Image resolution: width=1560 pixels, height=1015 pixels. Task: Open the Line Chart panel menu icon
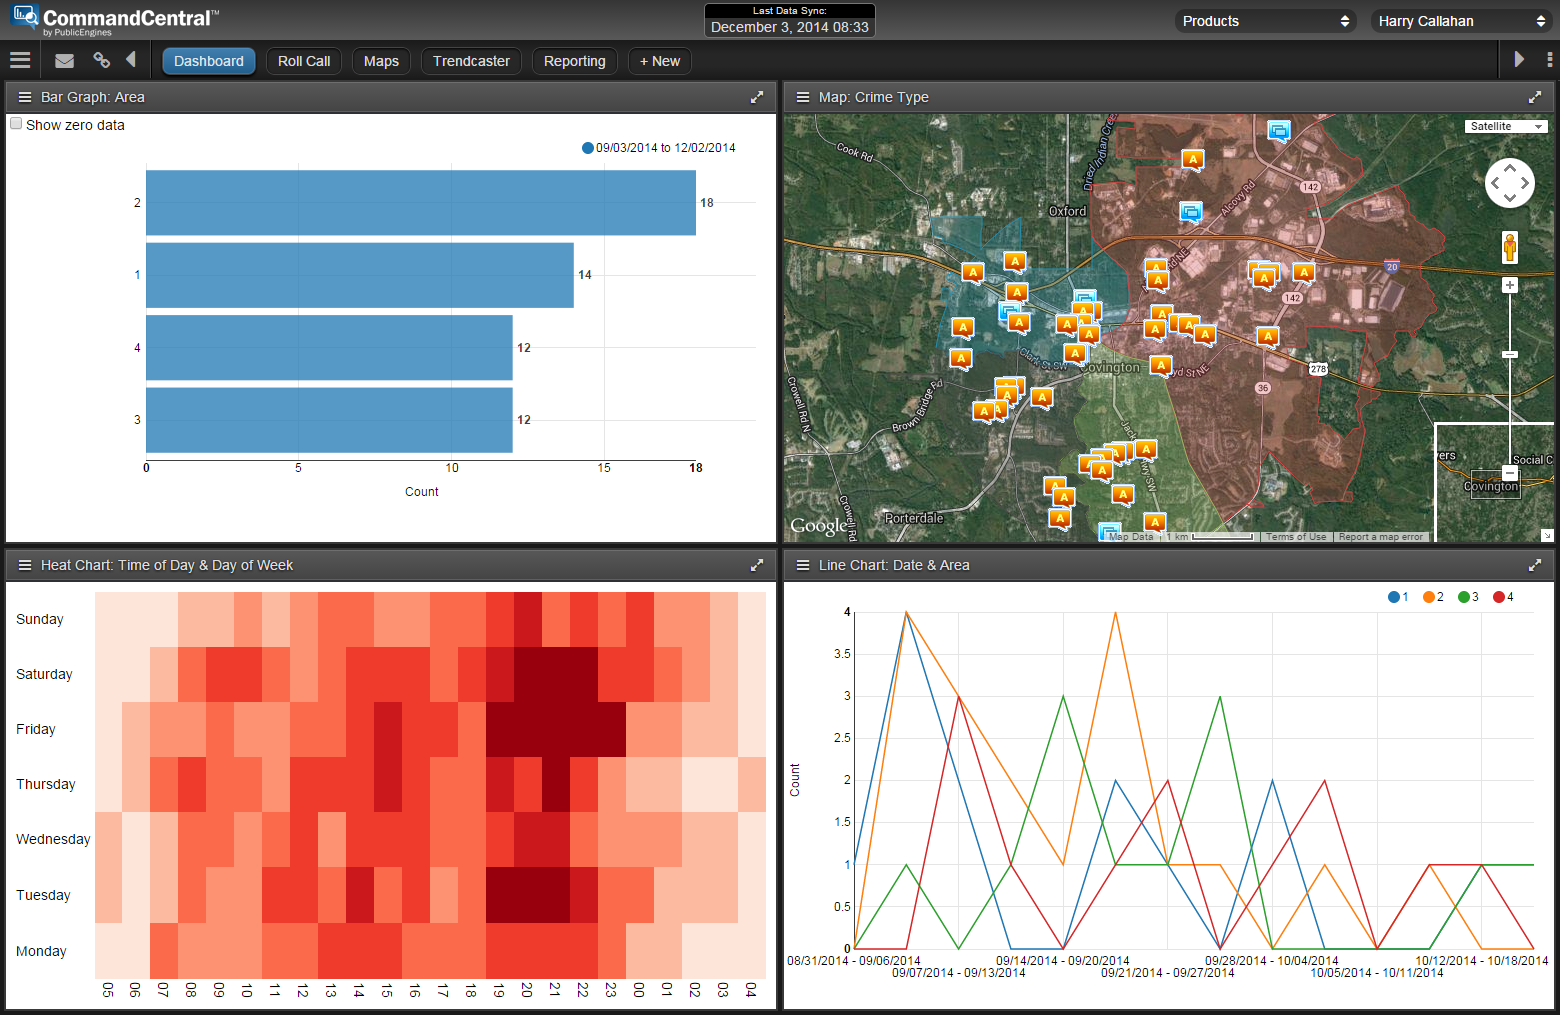point(802,565)
